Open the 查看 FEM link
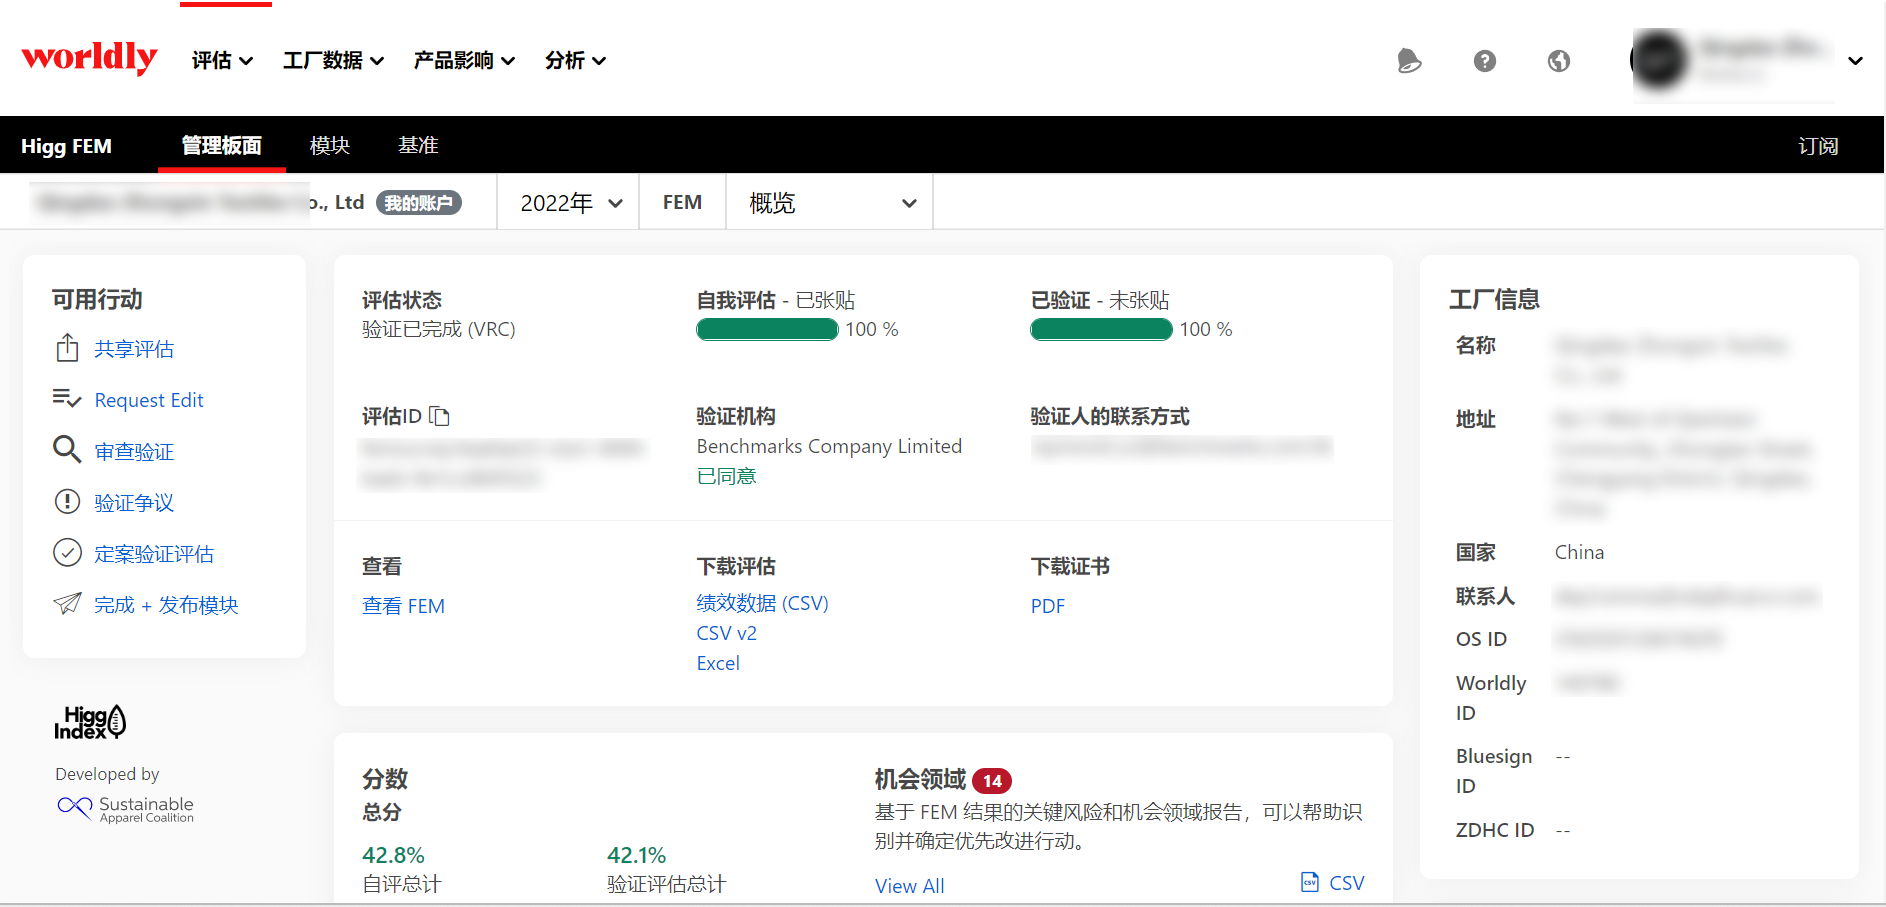Screen dimensions: 1886x907 coord(403,606)
